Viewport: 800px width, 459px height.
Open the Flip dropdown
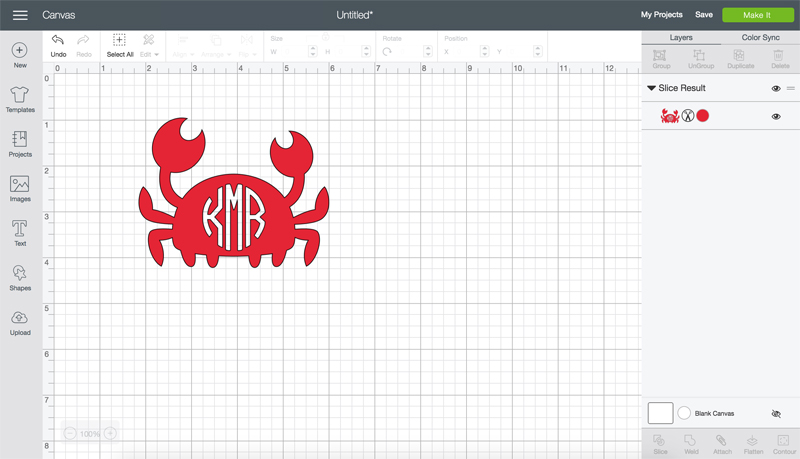(x=247, y=46)
